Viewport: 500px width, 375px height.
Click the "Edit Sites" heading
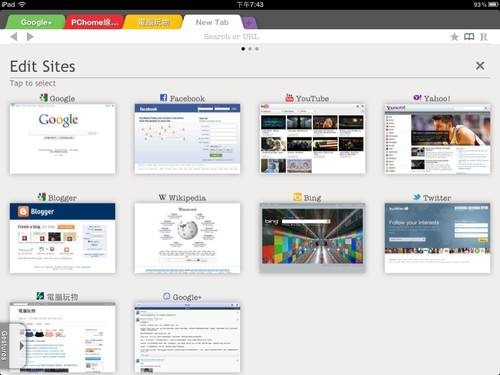43,66
